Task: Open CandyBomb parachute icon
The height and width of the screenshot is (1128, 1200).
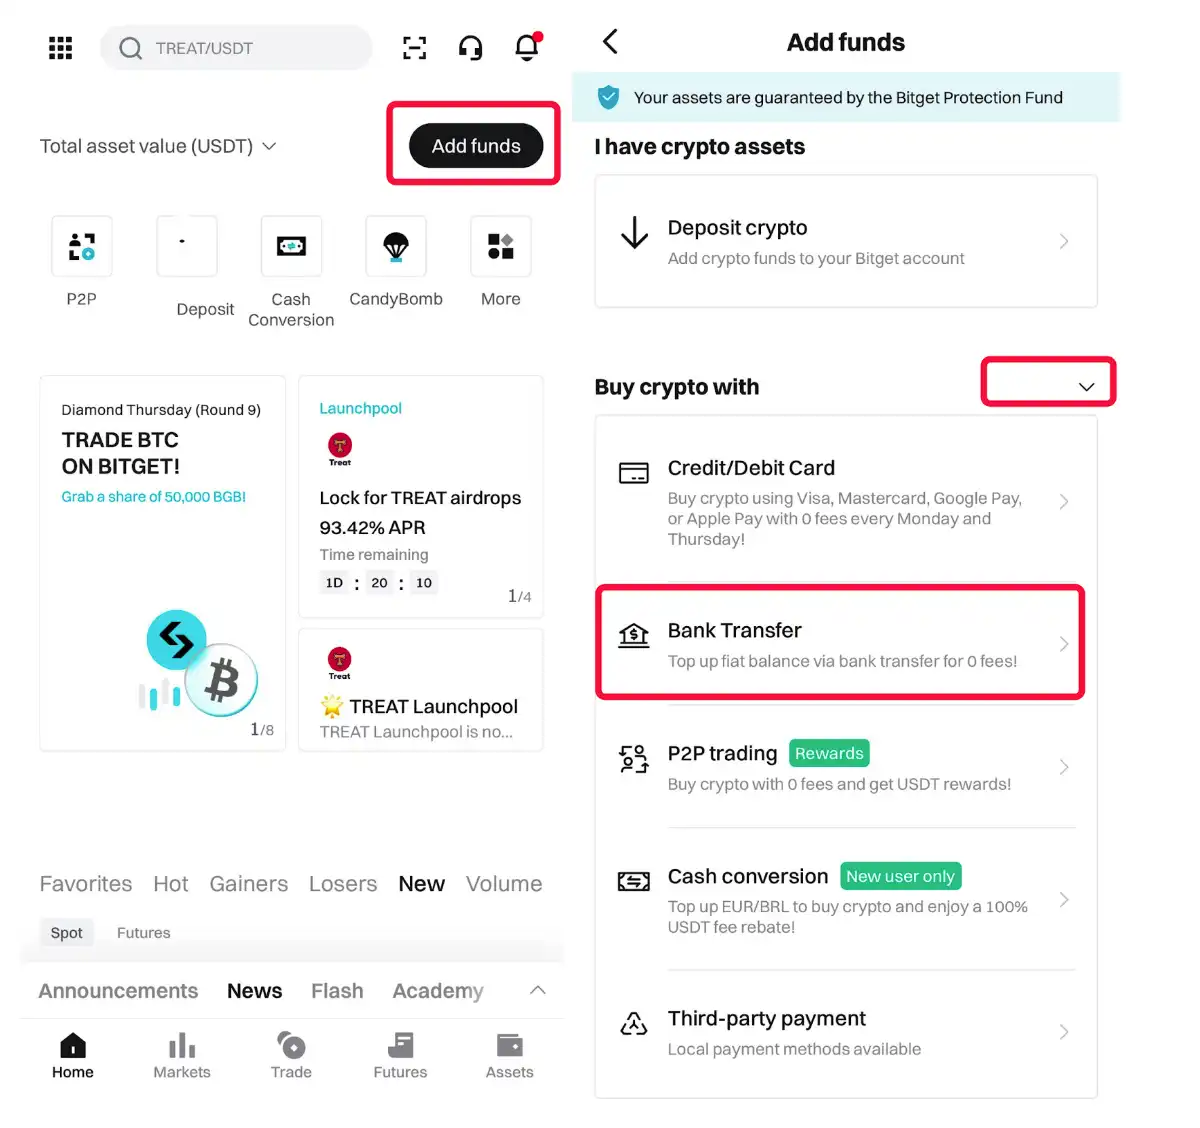Action: pyautogui.click(x=396, y=246)
